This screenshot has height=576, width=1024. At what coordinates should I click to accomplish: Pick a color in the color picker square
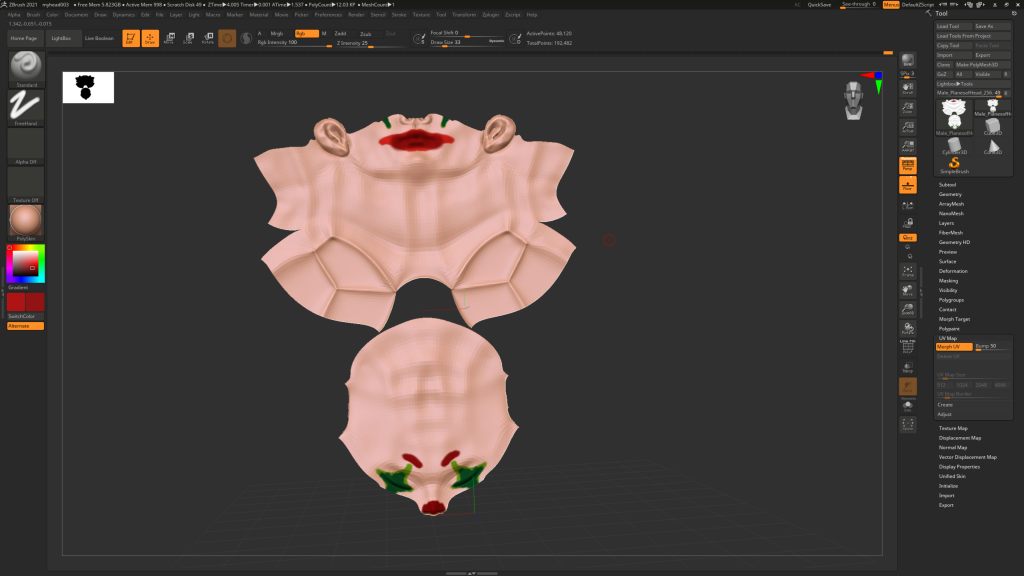[x=25, y=263]
